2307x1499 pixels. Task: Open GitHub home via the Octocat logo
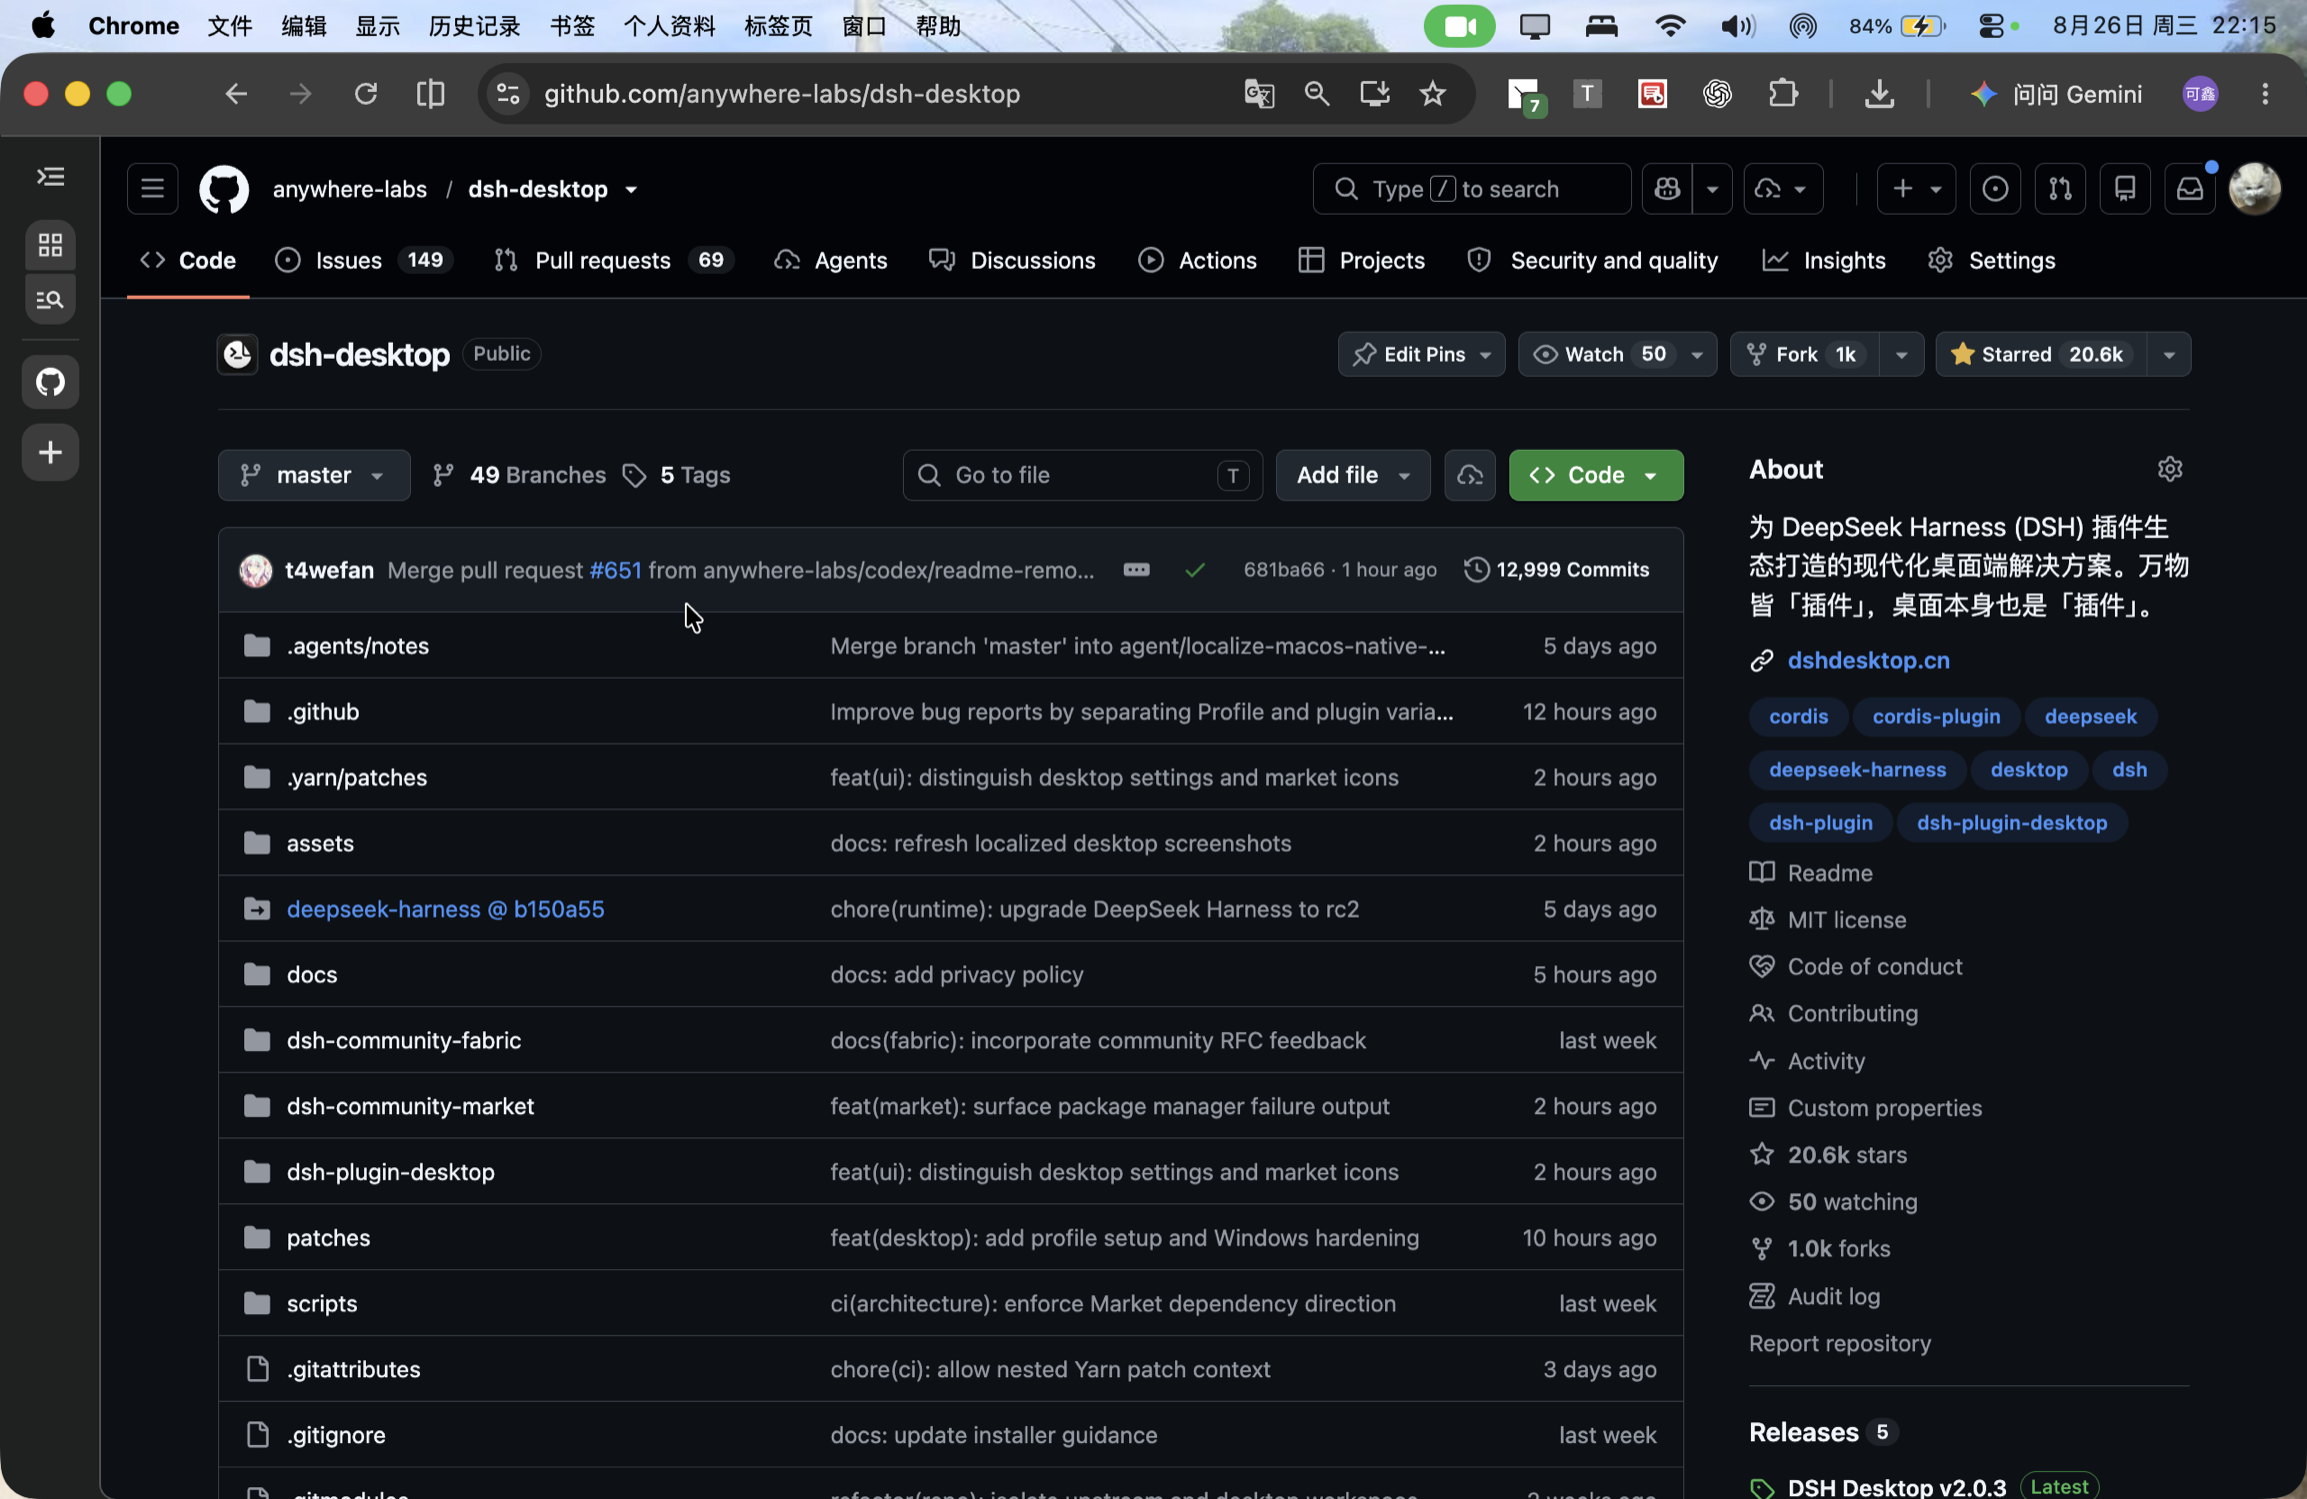coord(223,189)
